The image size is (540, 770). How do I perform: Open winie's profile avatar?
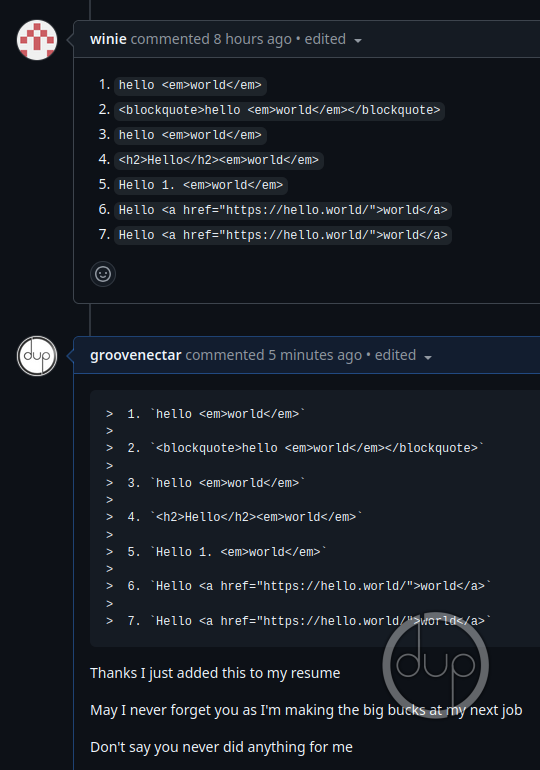click(37, 40)
